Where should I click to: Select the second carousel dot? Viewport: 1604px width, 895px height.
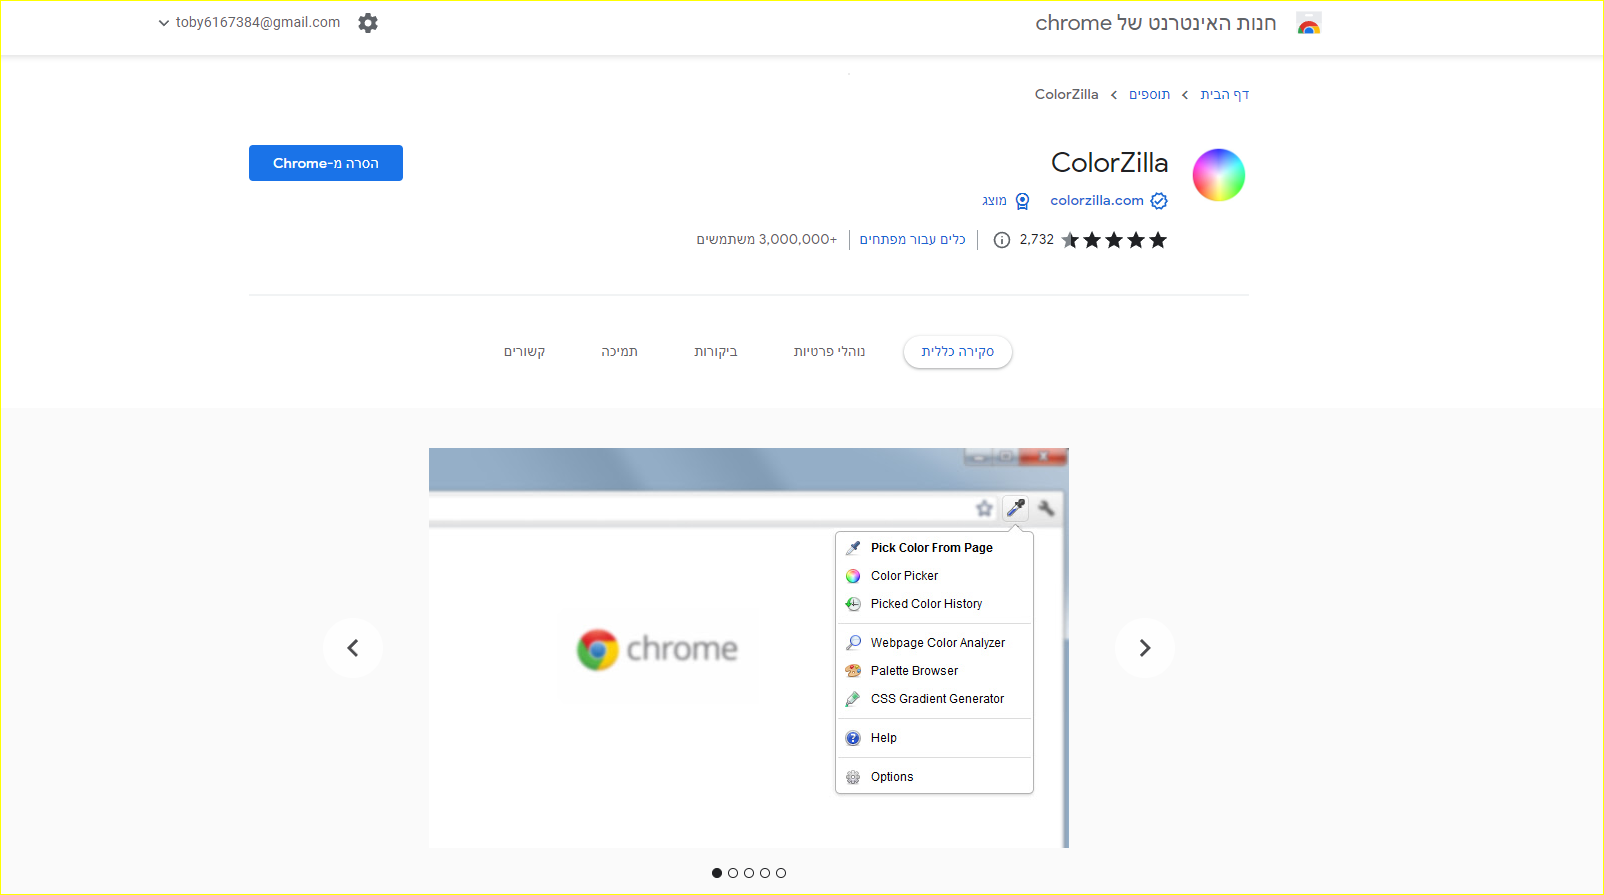pyautogui.click(x=733, y=873)
